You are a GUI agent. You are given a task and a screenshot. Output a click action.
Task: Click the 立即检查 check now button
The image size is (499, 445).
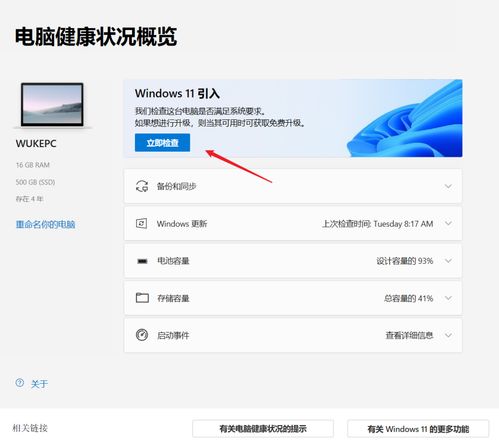tap(162, 143)
